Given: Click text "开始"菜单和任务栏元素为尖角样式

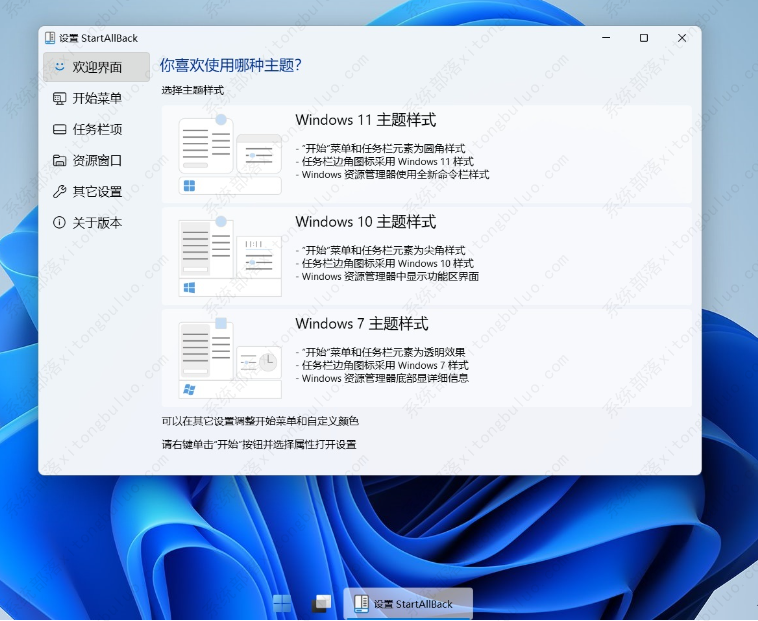Looking at the screenshot, I should tap(383, 251).
